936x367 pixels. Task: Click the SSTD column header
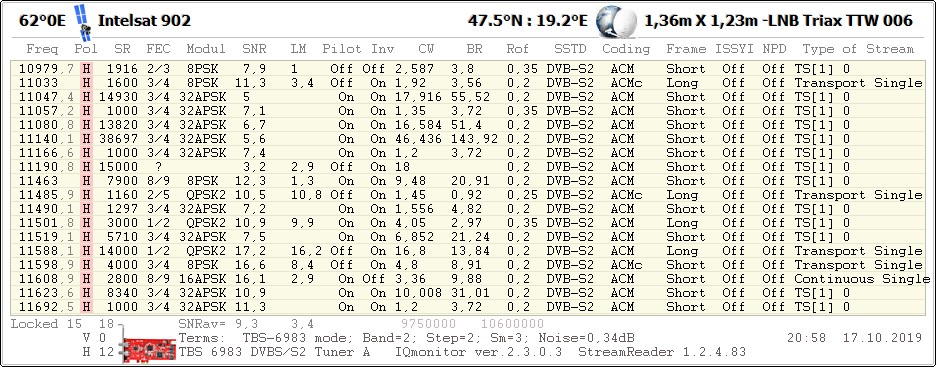(570, 50)
